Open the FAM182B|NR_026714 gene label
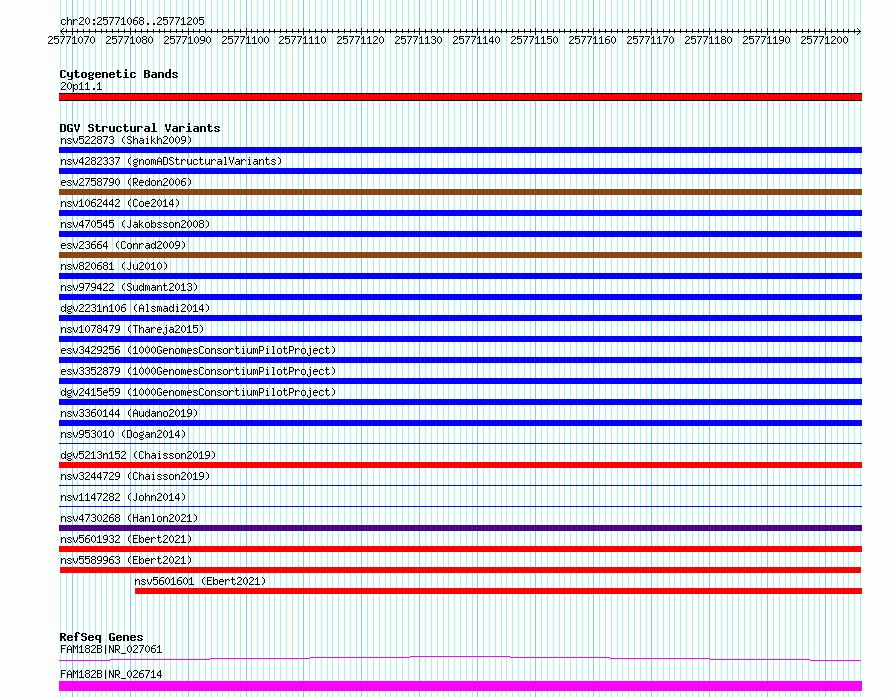 click(111, 674)
